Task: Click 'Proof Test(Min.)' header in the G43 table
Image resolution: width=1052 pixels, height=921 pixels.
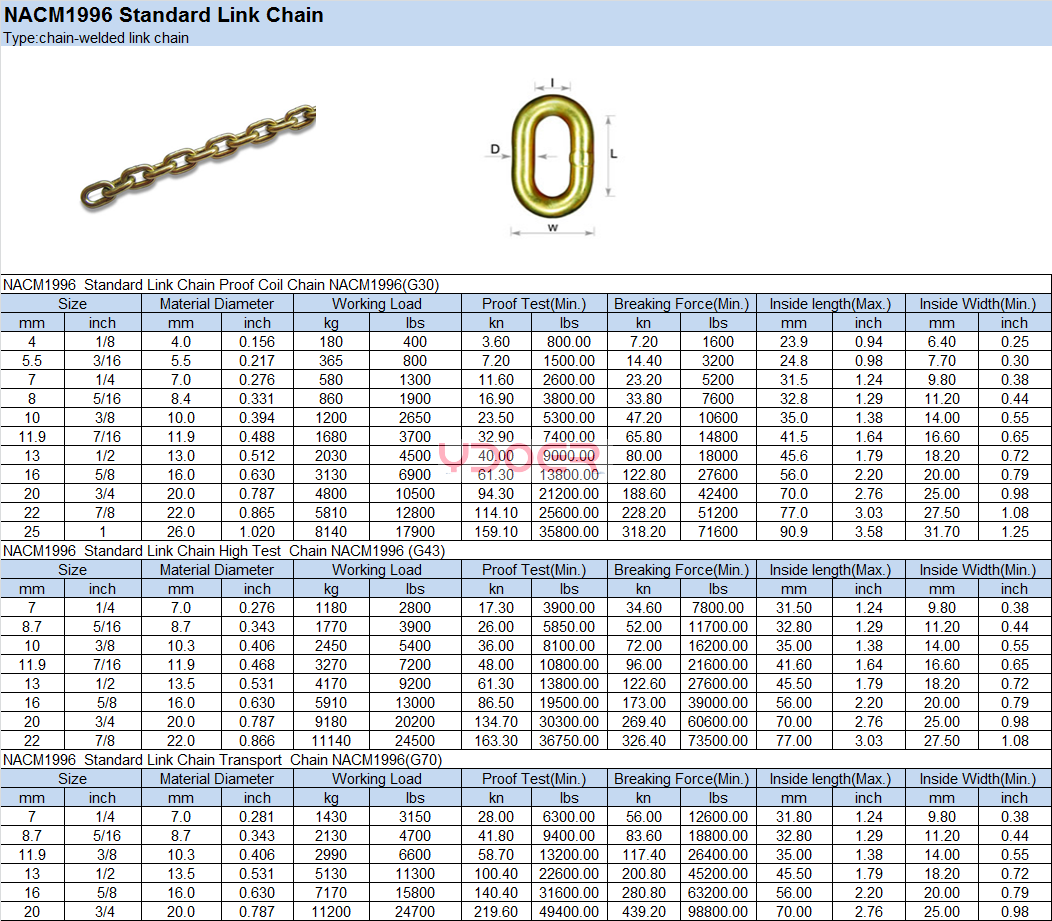Action: 534,570
